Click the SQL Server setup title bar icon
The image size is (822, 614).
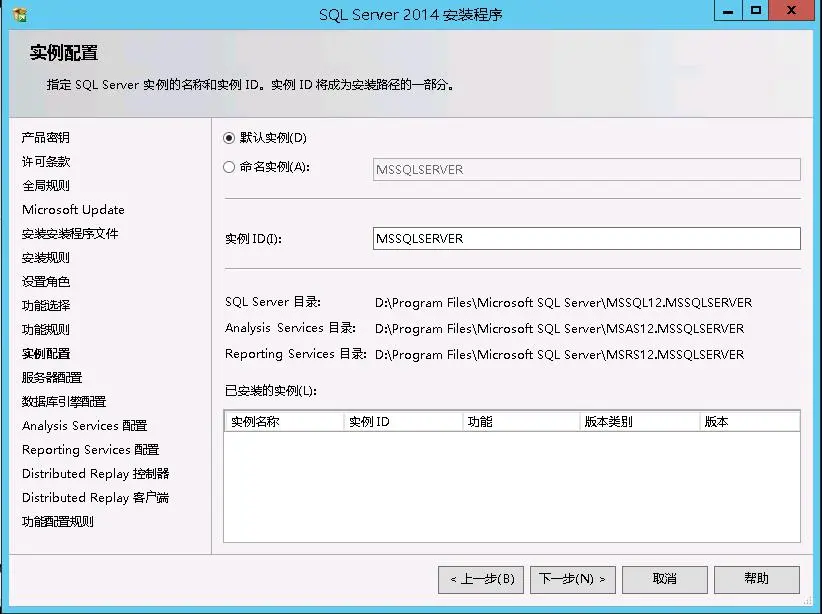pyautogui.click(x=20, y=14)
